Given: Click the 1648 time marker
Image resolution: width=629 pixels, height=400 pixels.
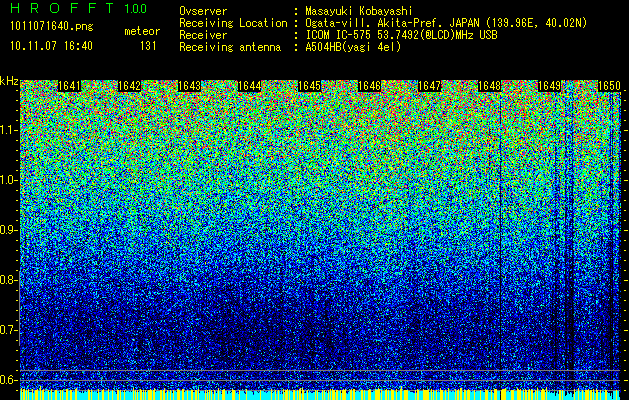Looking at the screenshot, I should pos(490,86).
